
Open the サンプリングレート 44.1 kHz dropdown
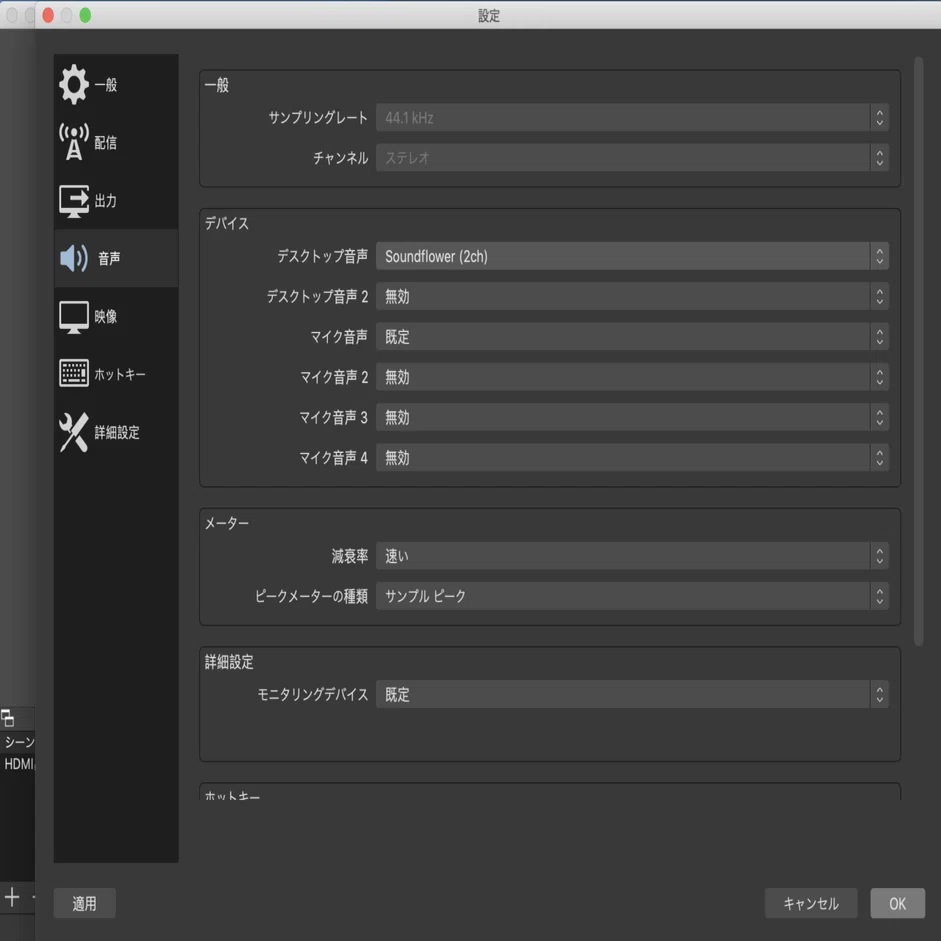(x=632, y=118)
